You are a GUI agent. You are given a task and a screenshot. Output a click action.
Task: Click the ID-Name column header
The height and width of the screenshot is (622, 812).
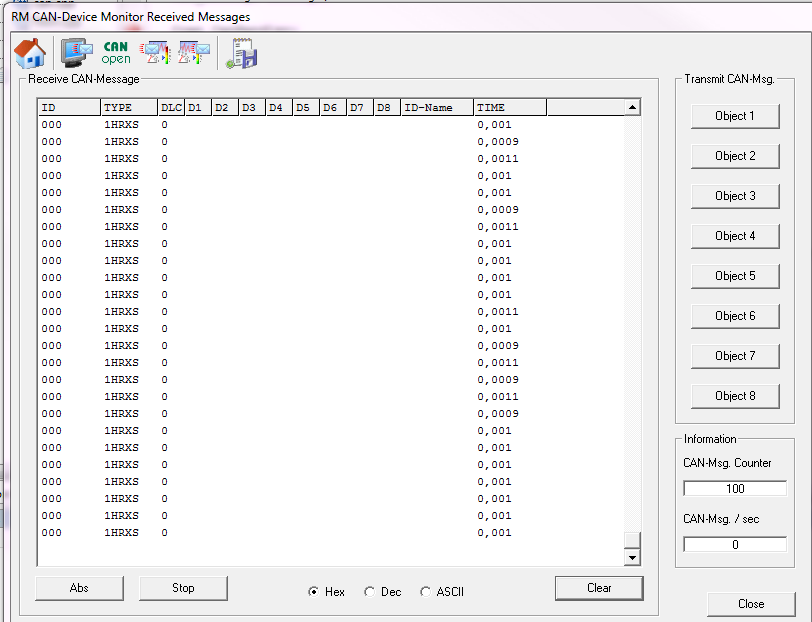pos(436,107)
